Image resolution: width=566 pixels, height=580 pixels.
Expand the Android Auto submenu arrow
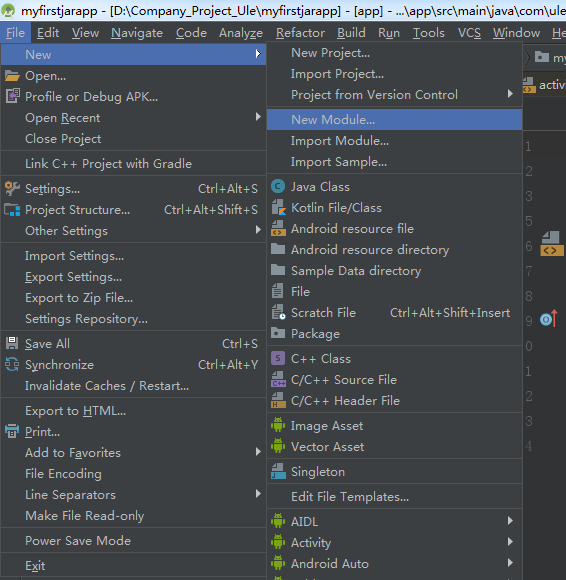tap(510, 563)
